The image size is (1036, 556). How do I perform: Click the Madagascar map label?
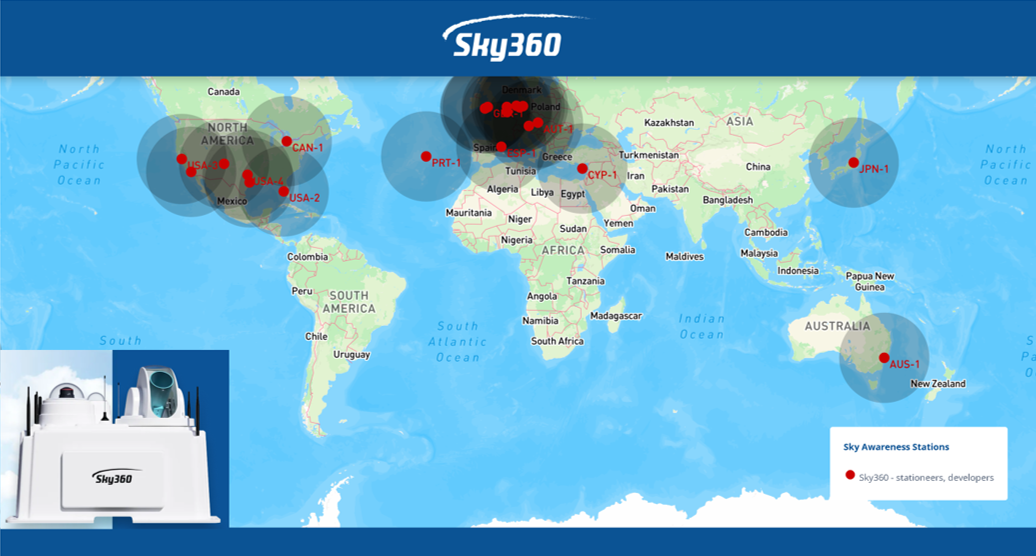[x=616, y=316]
